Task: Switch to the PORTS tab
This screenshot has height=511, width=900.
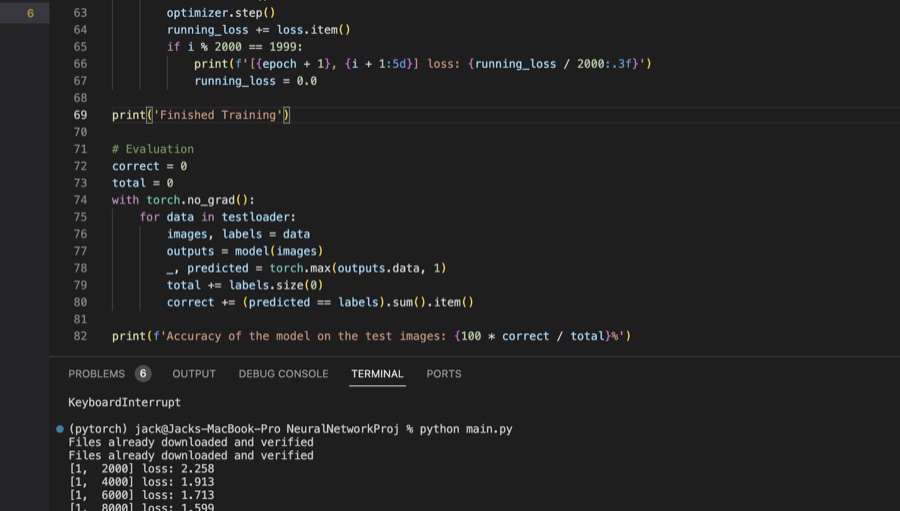Action: coord(444,374)
